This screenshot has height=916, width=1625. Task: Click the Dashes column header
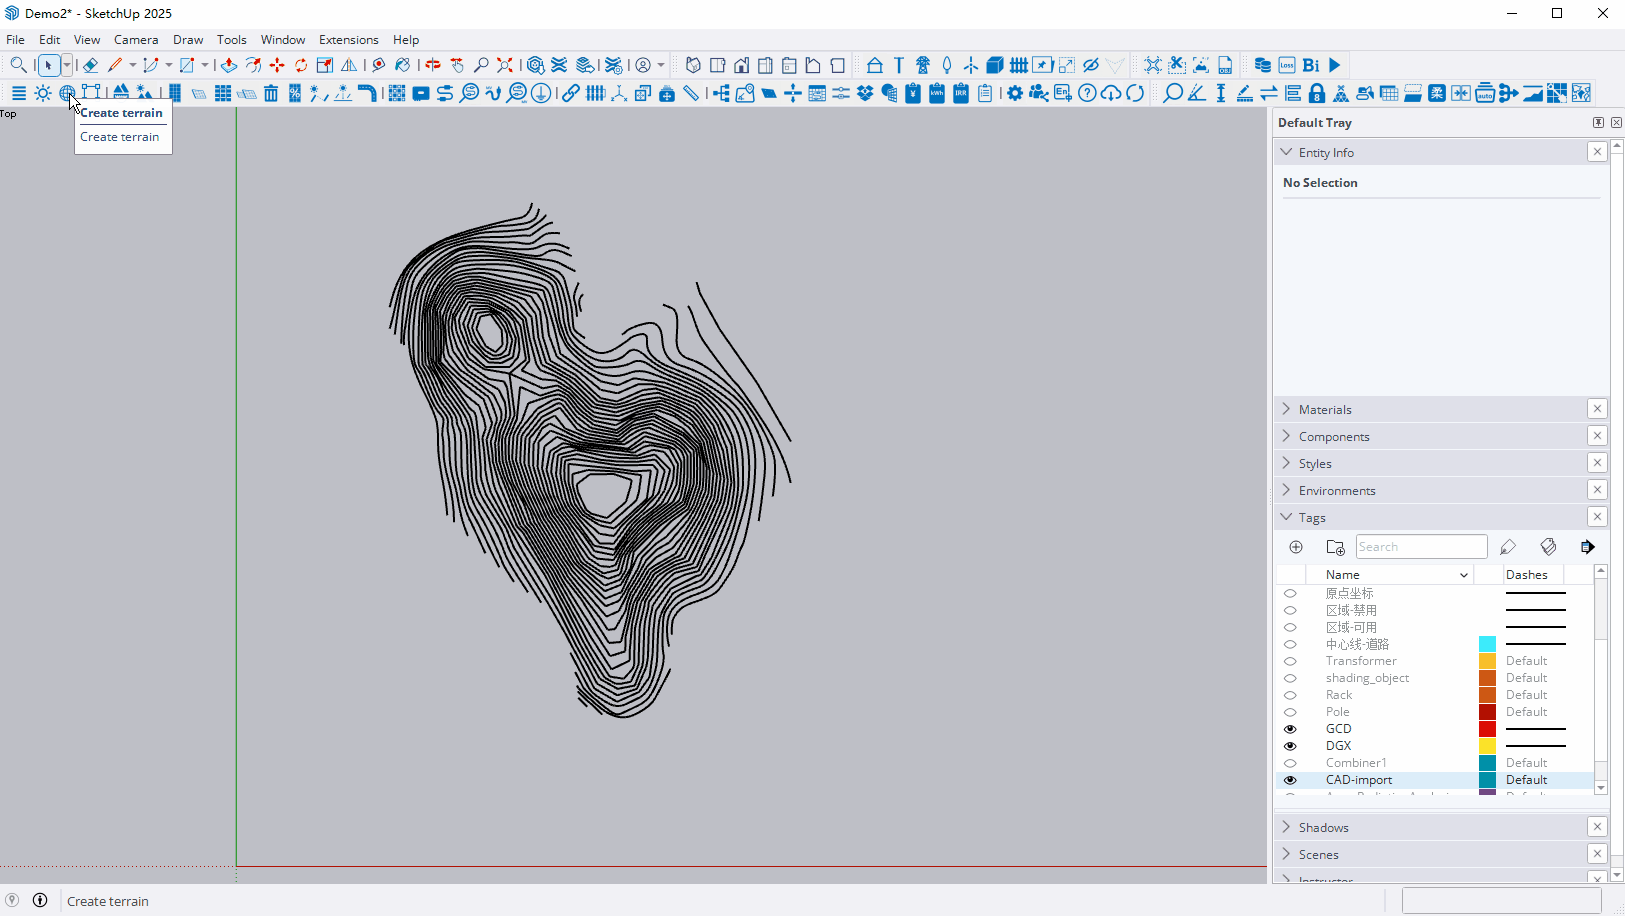pos(1526,574)
